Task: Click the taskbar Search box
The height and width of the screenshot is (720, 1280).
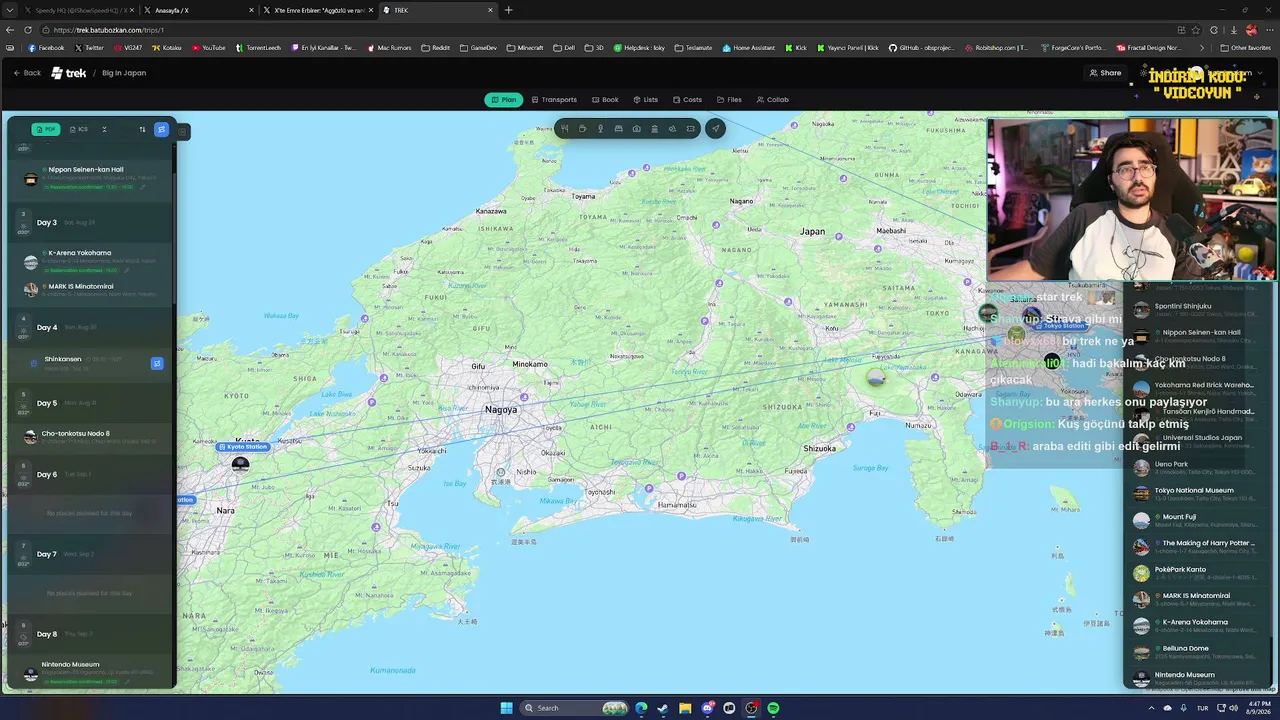Action: click(576, 708)
